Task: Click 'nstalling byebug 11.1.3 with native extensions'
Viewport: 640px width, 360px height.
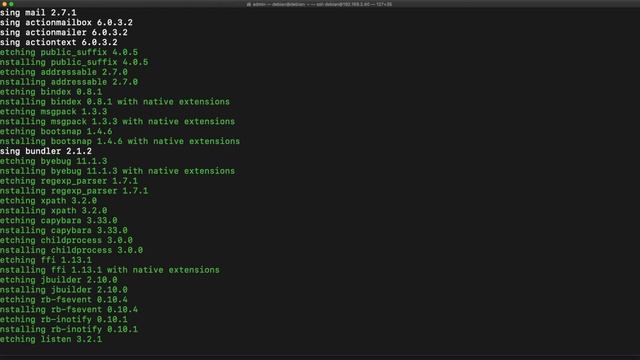Action: [x=118, y=171]
